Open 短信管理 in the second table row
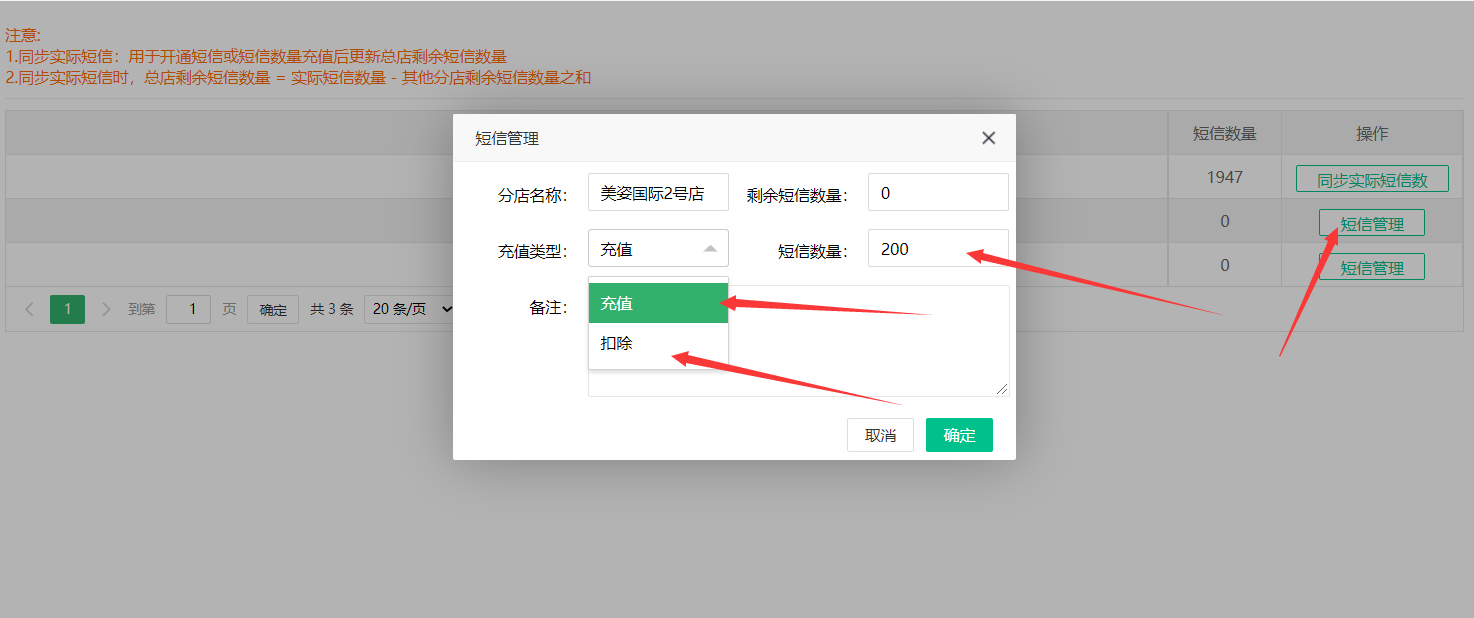This screenshot has width=1474, height=618. click(x=1371, y=224)
